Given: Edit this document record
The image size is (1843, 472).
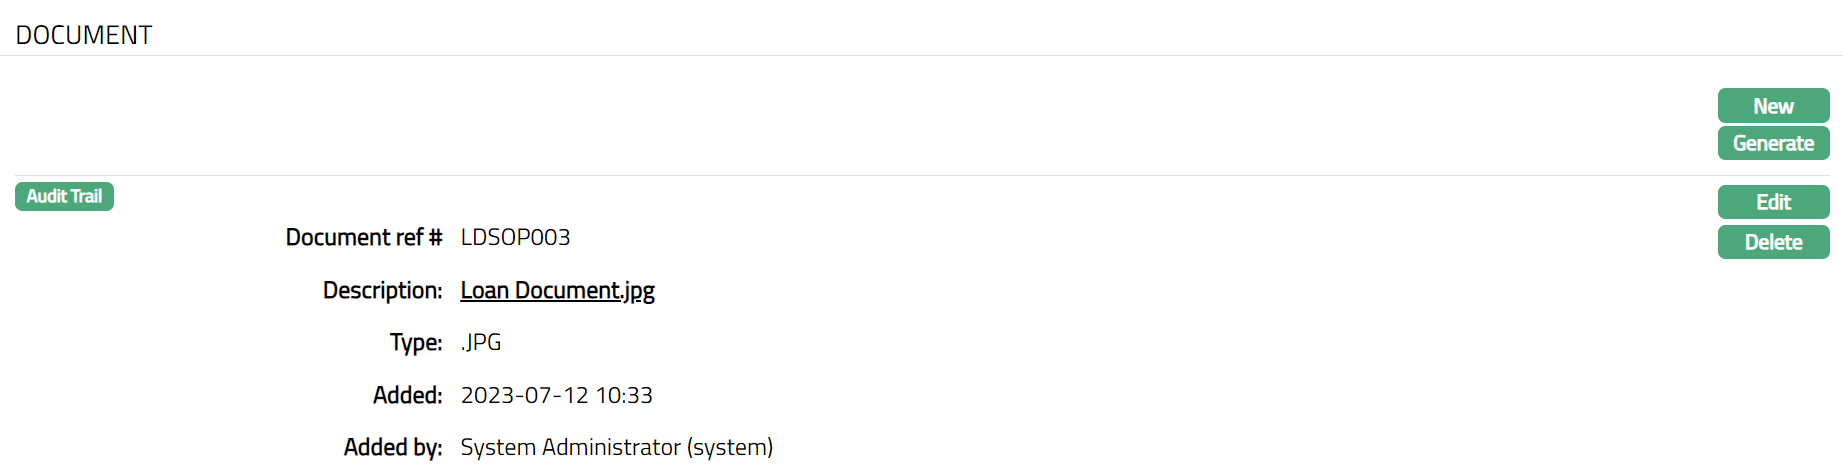Looking at the screenshot, I should [1772, 202].
